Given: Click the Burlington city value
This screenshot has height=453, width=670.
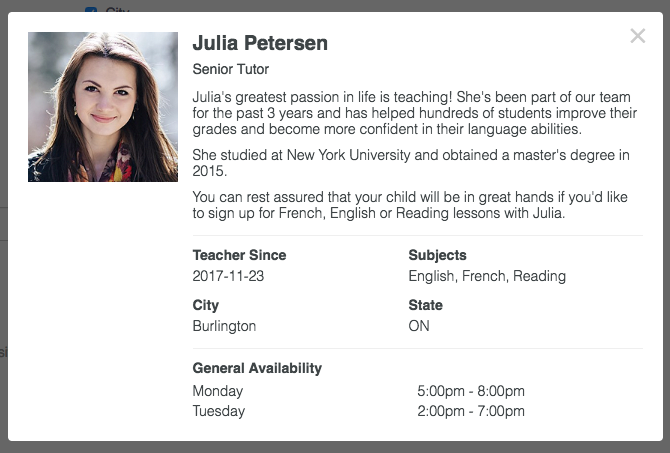Looking at the screenshot, I should click(224, 326).
